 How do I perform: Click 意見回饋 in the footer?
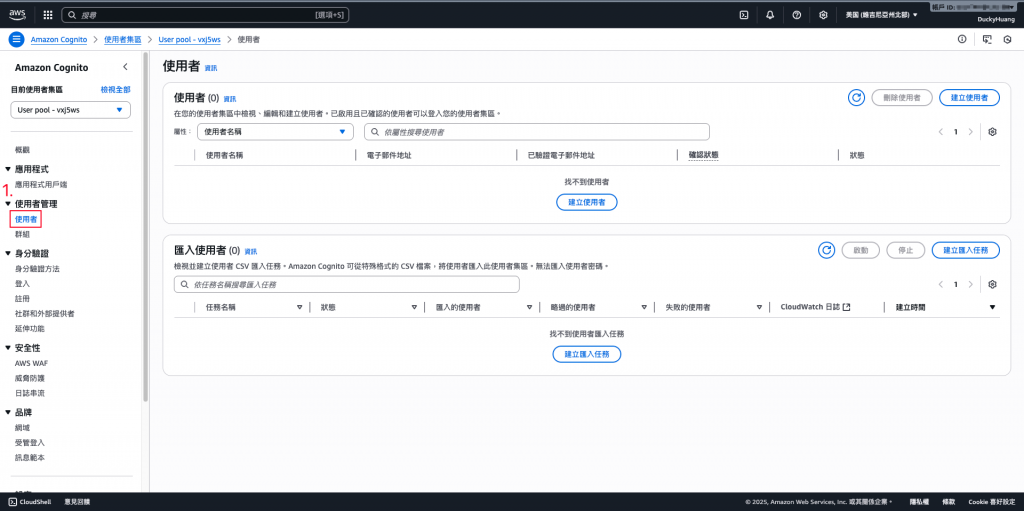point(77,502)
